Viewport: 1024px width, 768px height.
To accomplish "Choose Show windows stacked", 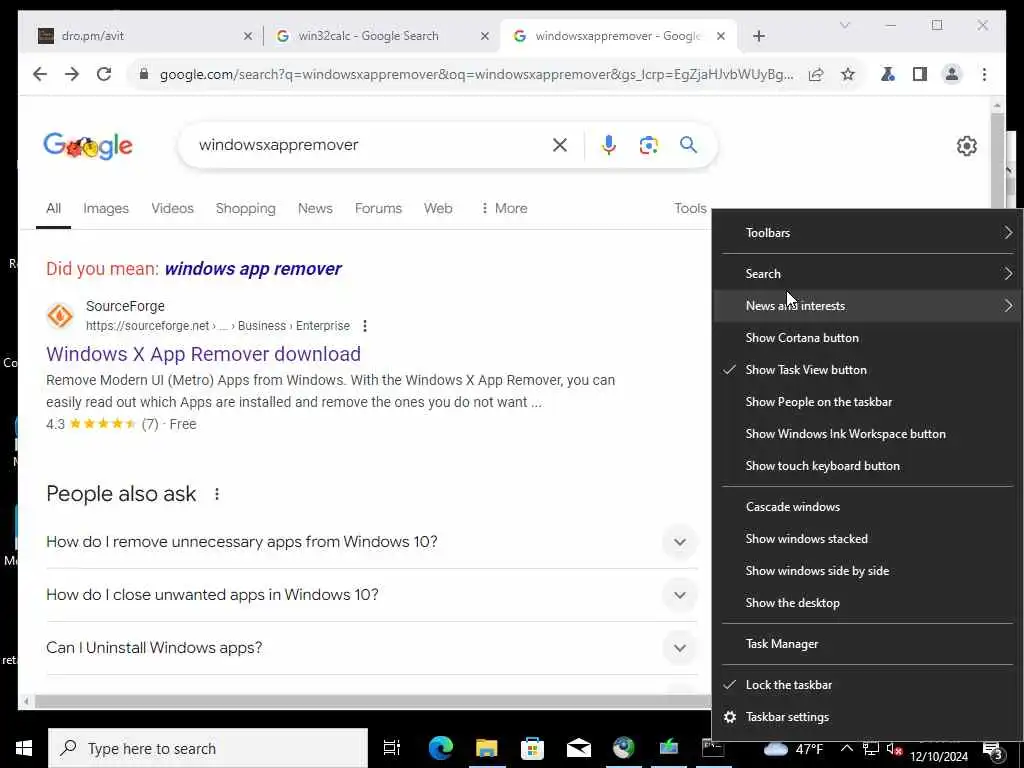I will click(x=867, y=539).
